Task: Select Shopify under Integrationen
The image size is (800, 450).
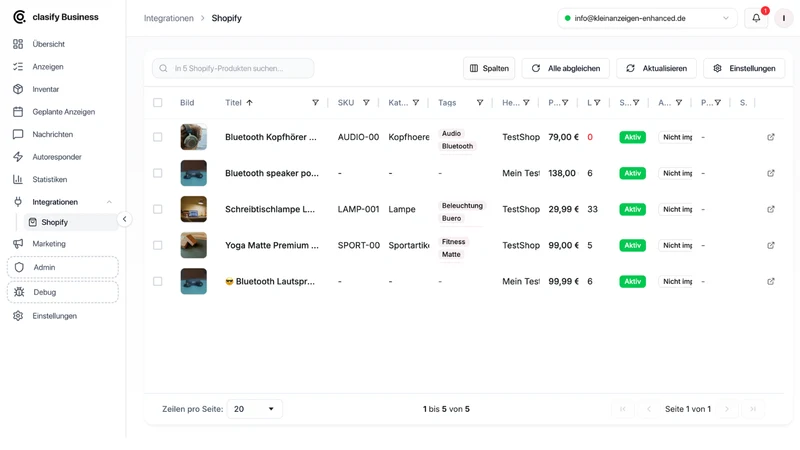Action: click(70, 222)
